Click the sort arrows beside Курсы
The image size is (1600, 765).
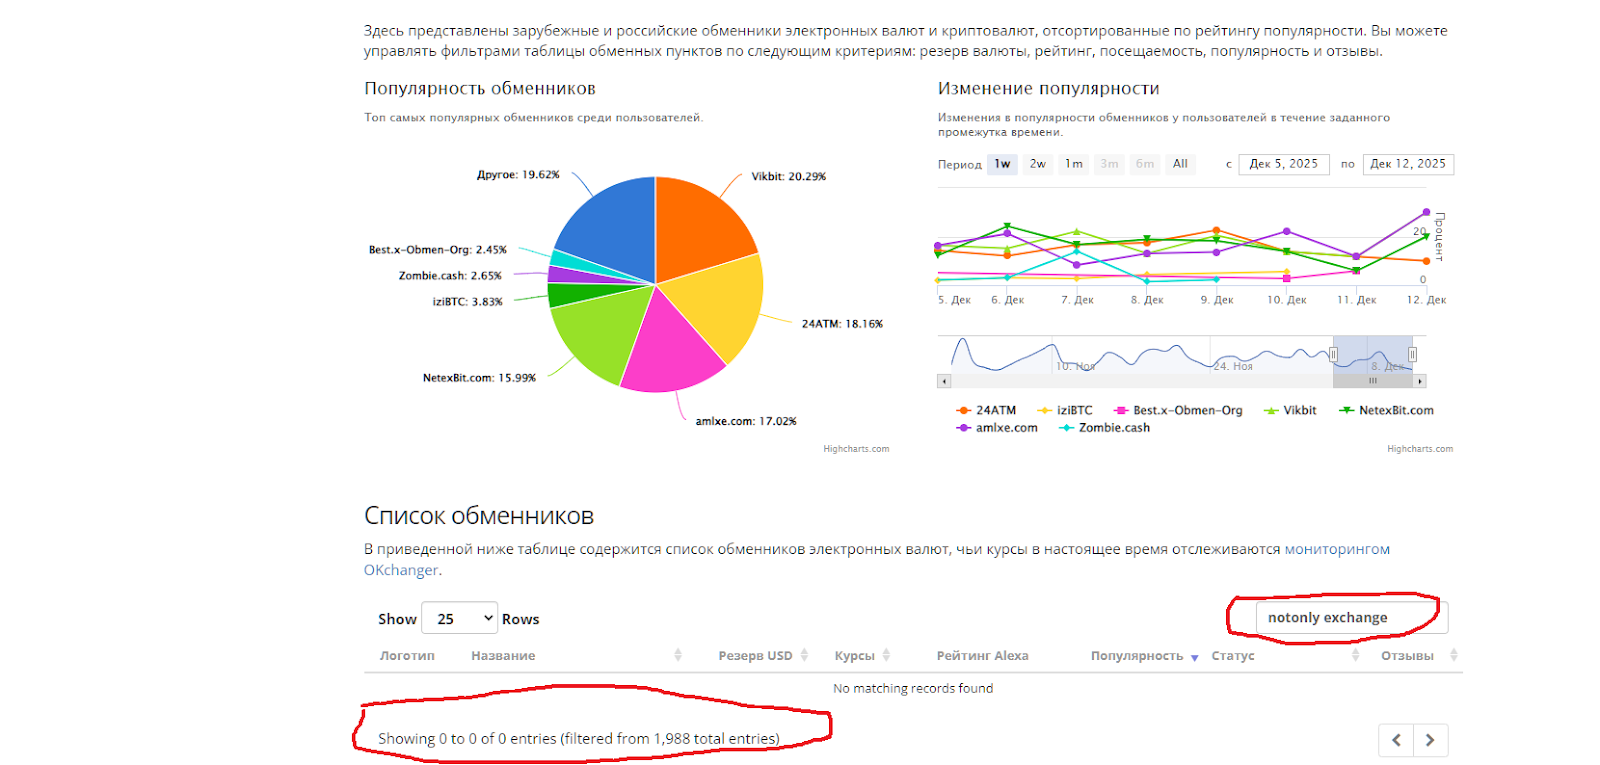coord(886,656)
